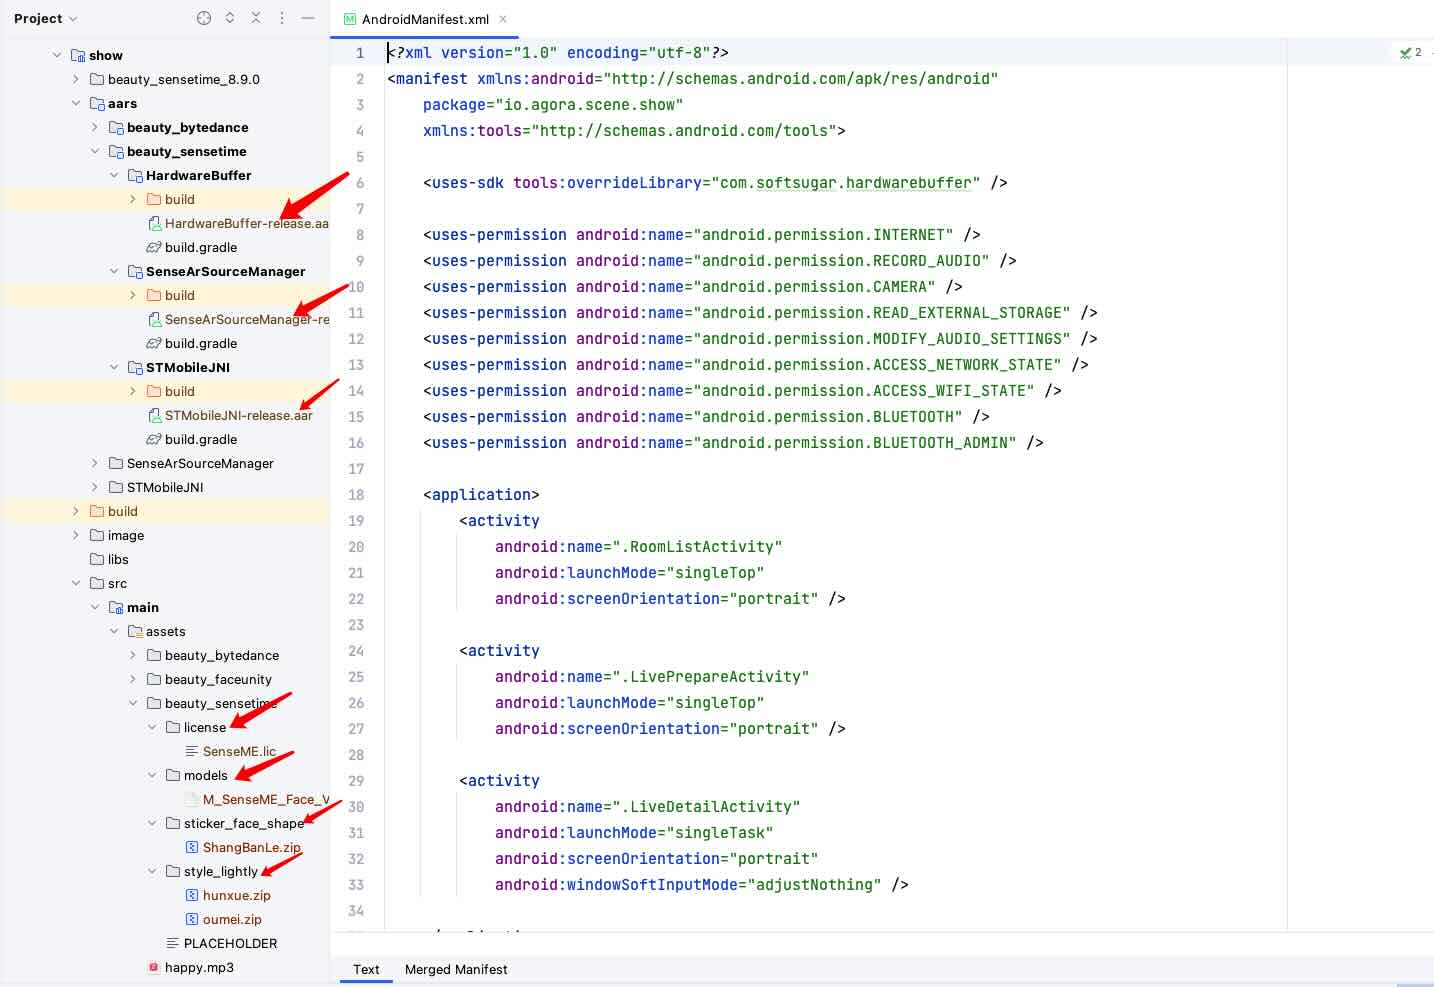The width and height of the screenshot is (1434, 987).
Task: Select the PLACEHOLDER file
Action: [x=230, y=943]
